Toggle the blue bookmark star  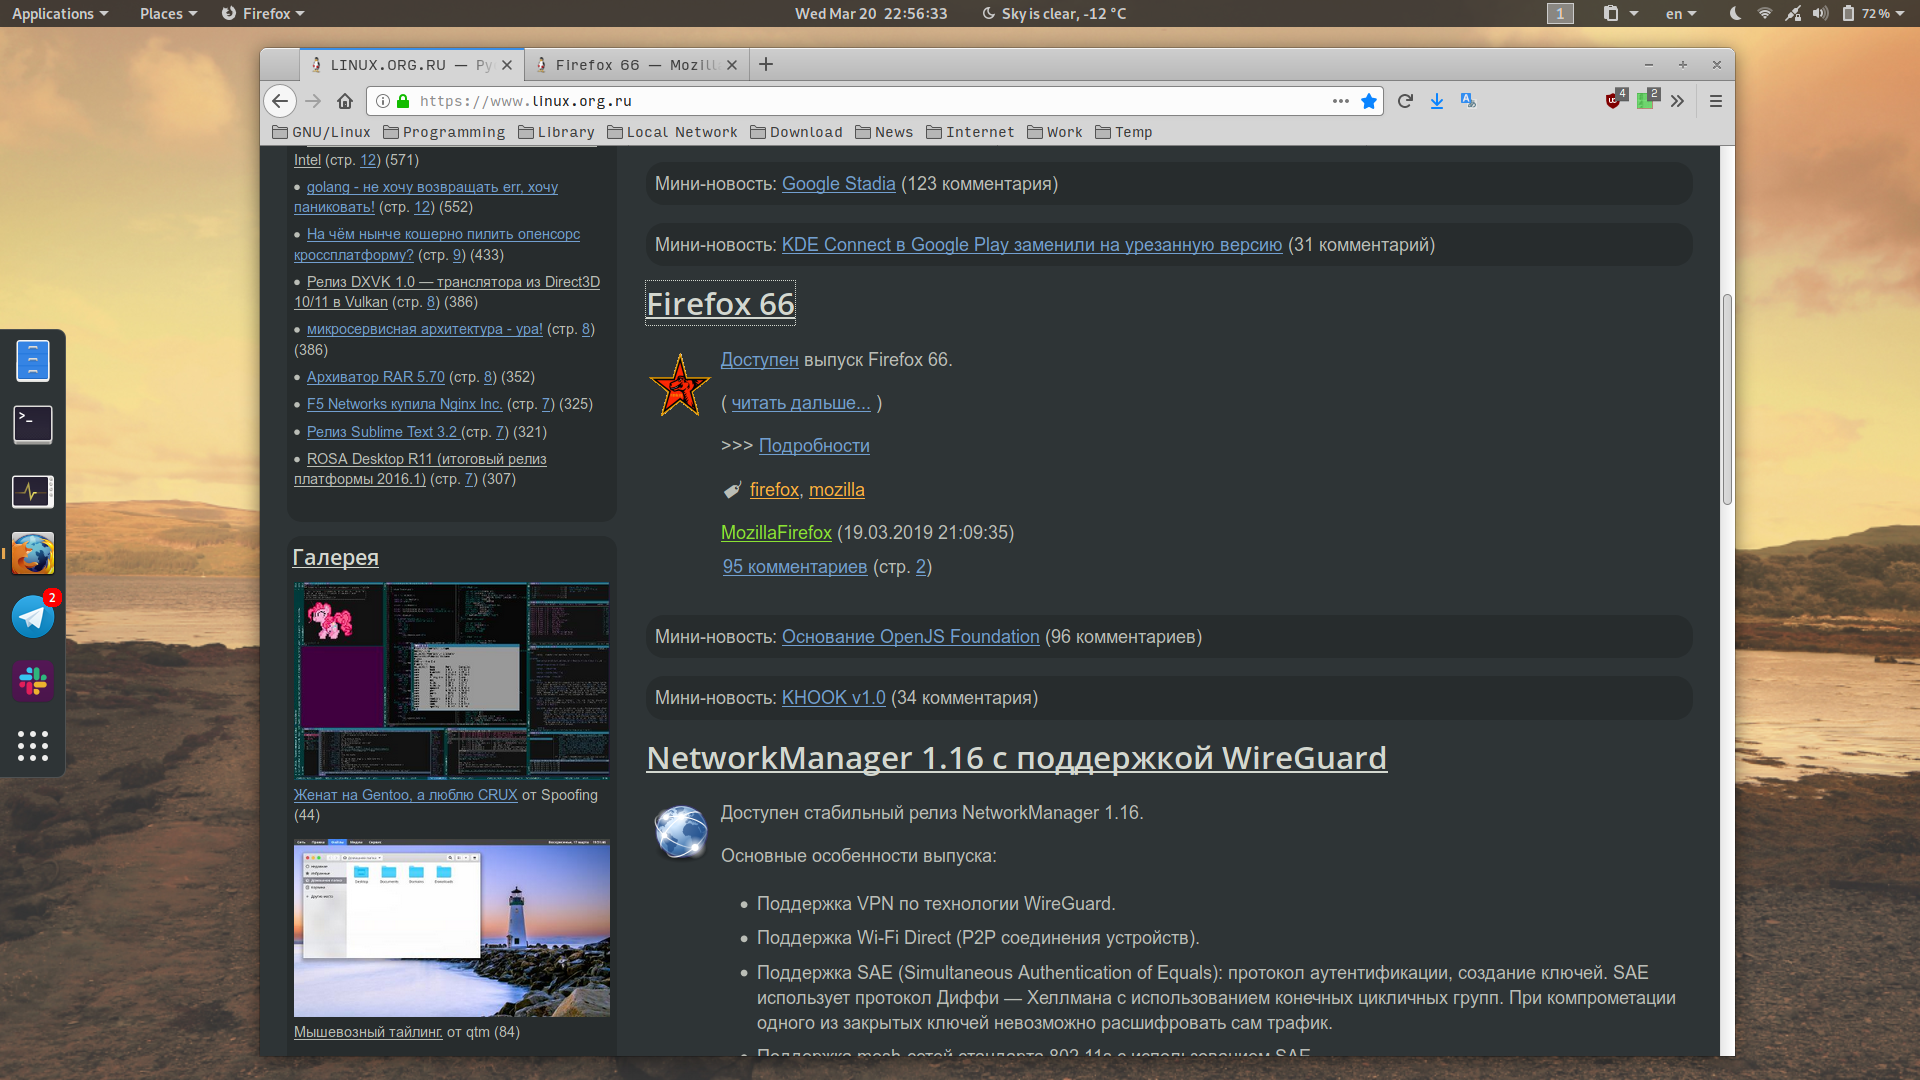[1369, 101]
